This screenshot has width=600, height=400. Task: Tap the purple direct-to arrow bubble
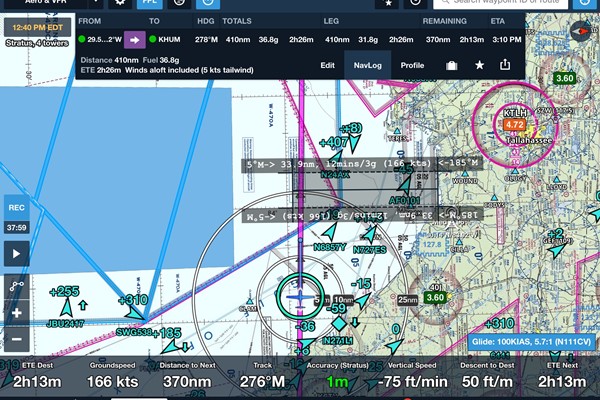(x=135, y=40)
